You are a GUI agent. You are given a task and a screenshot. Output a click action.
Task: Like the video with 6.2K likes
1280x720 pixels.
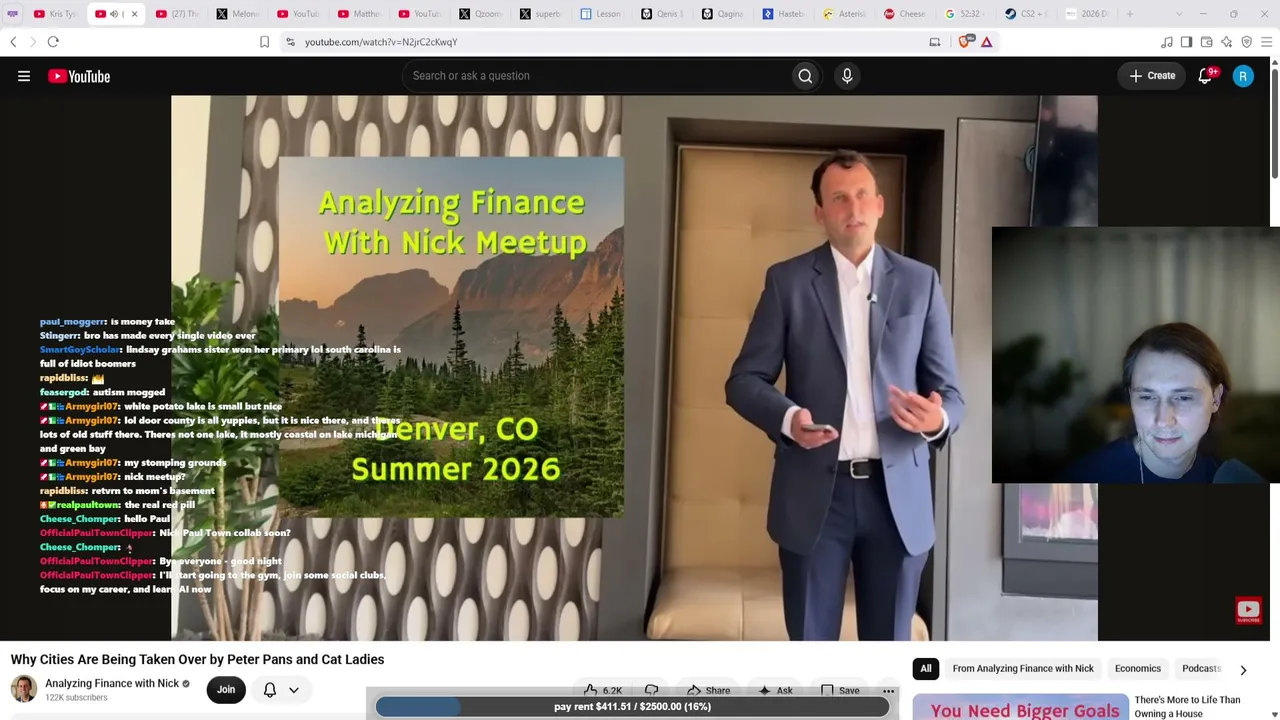[x=603, y=690]
